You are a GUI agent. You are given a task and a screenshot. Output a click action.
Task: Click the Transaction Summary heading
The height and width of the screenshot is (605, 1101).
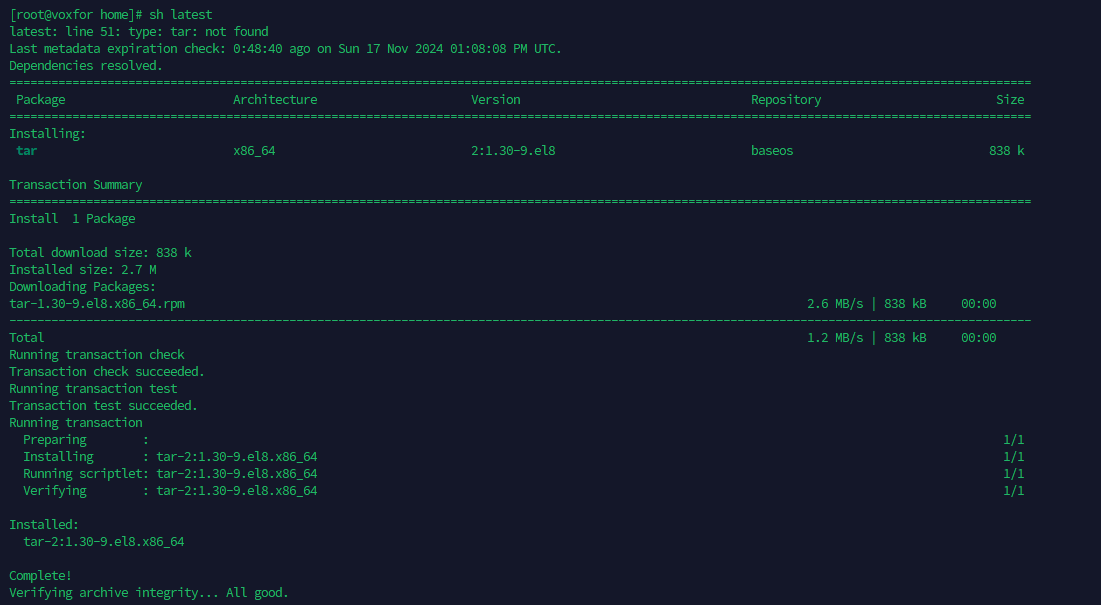(75, 184)
